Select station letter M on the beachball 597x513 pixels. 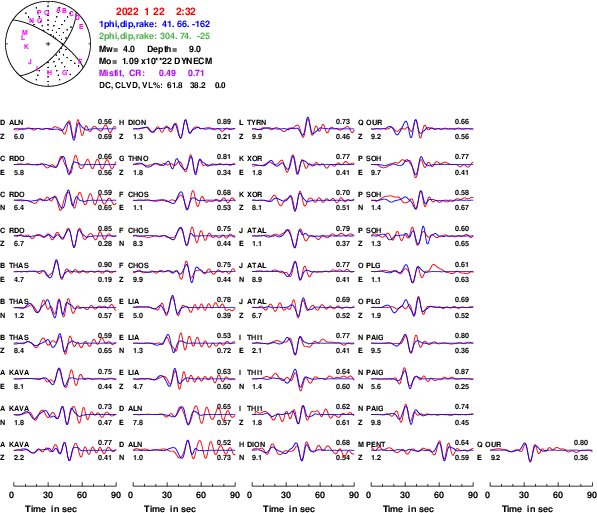[25, 33]
